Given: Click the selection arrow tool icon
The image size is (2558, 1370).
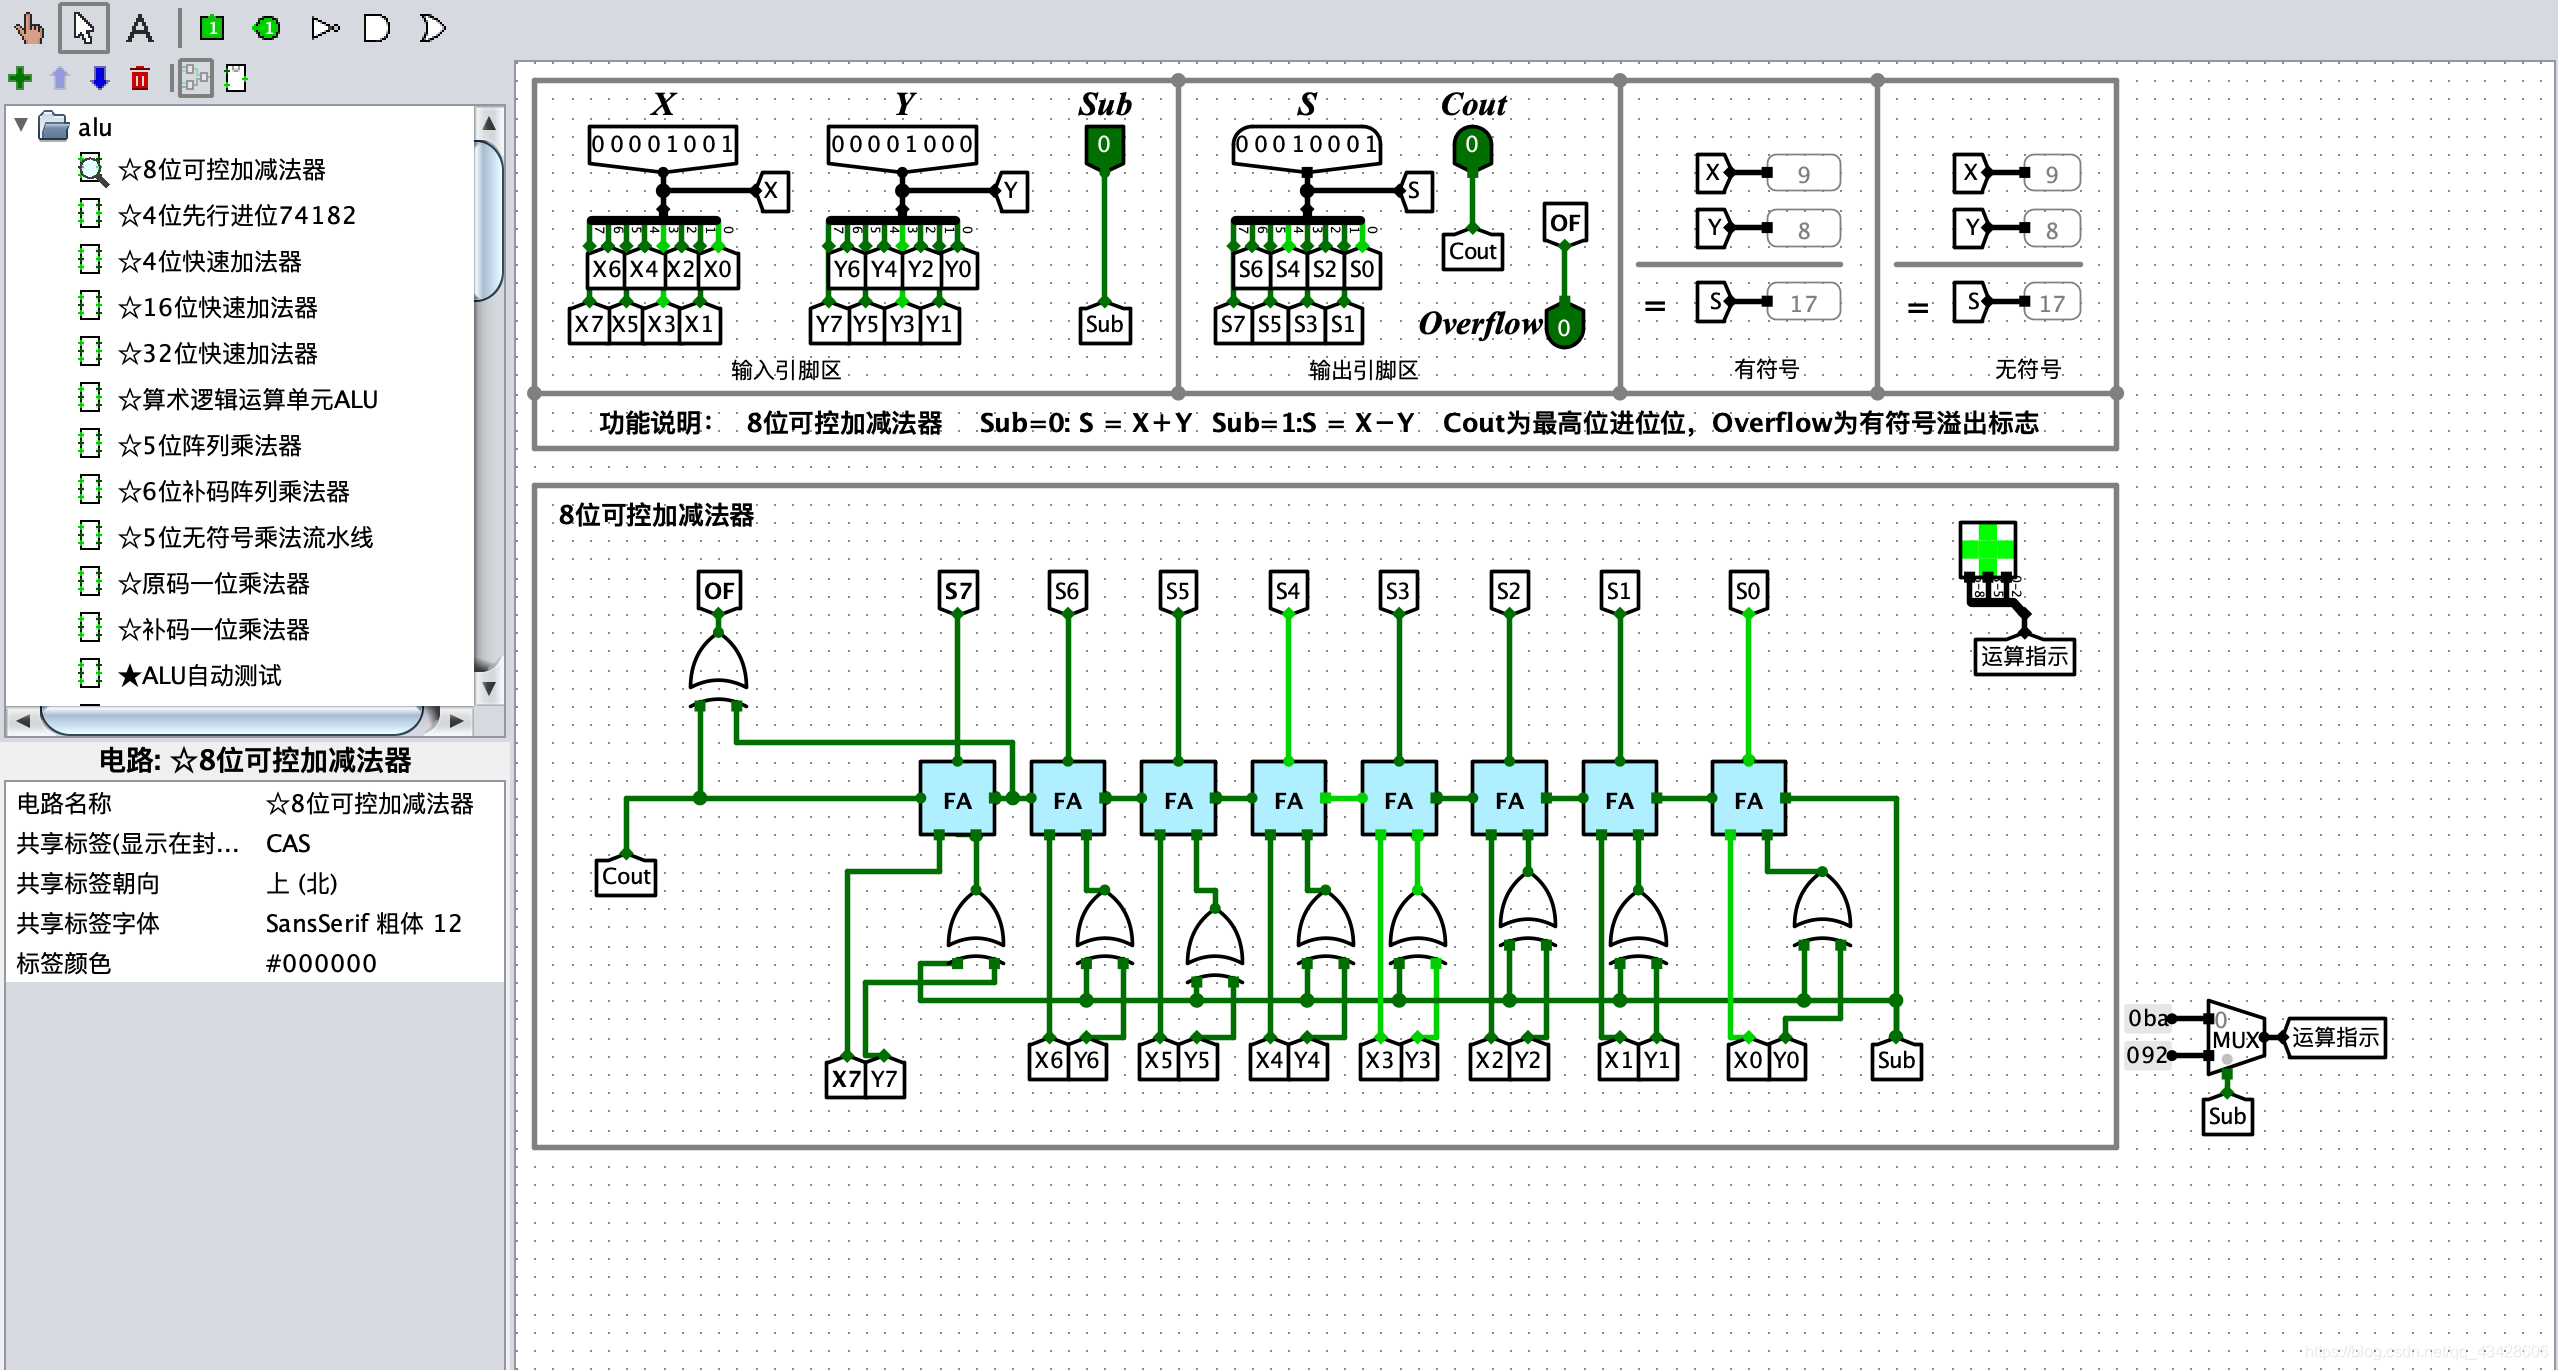Looking at the screenshot, I should click(x=86, y=24).
